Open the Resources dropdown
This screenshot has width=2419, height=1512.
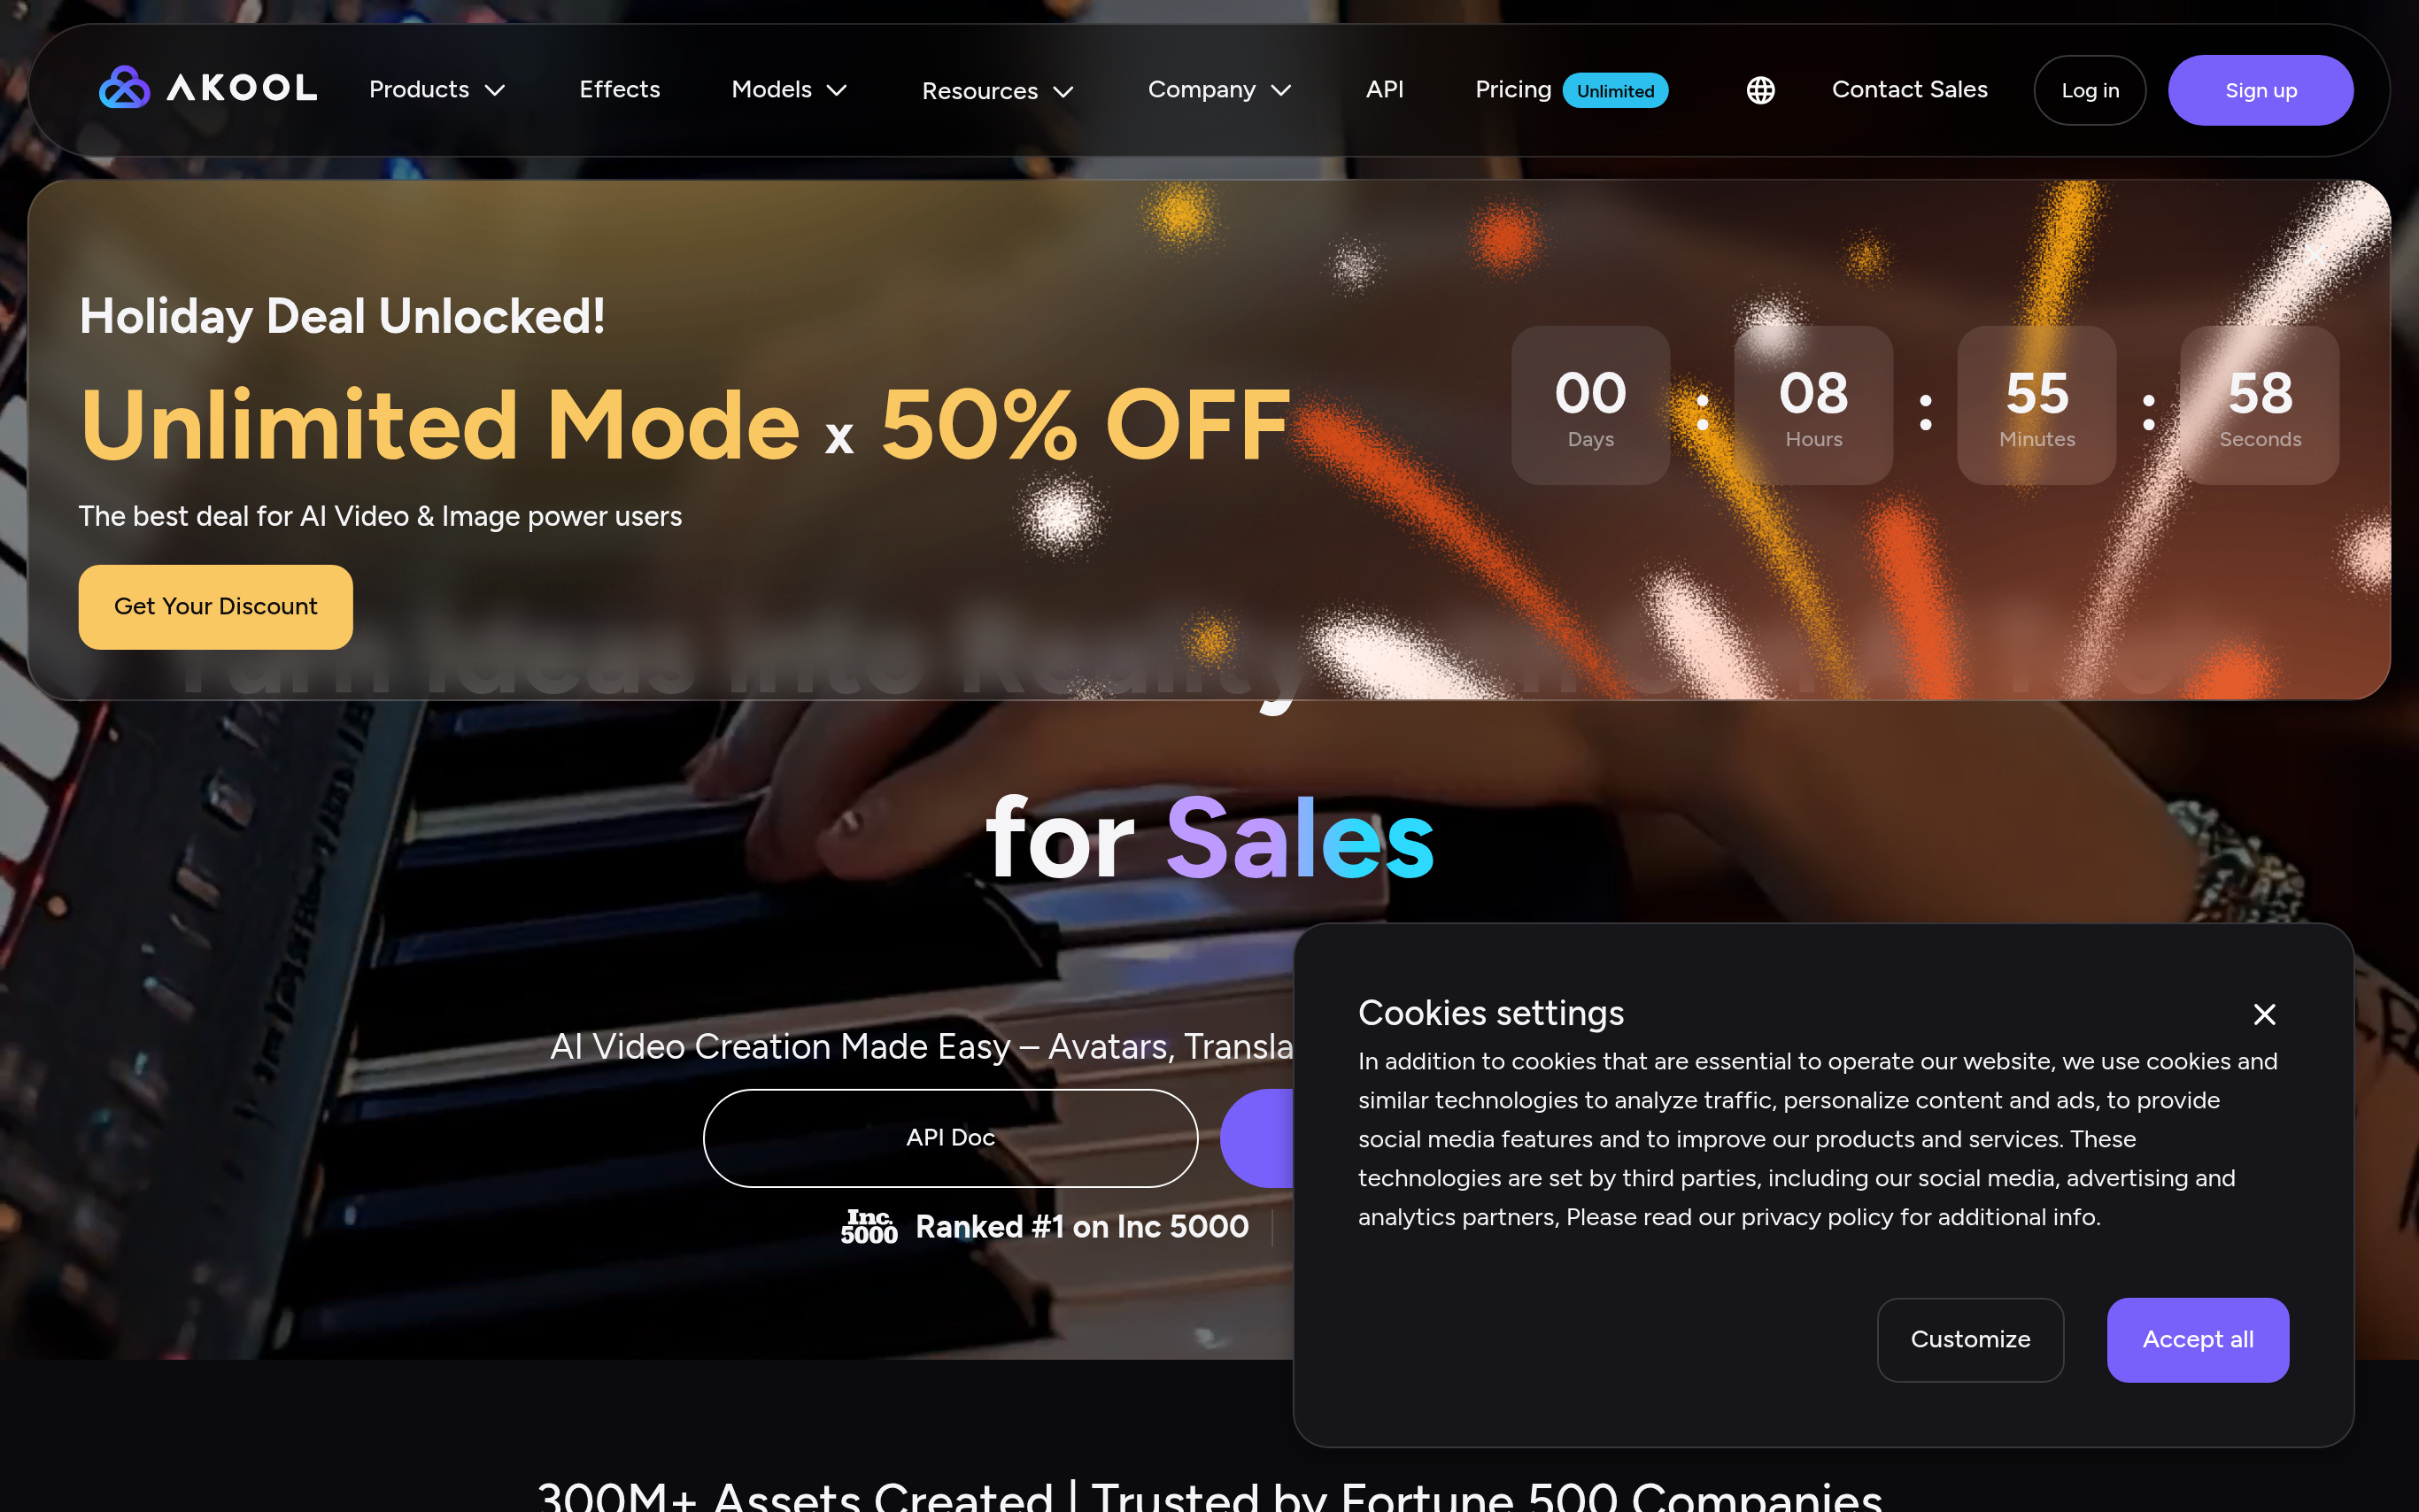(997, 91)
